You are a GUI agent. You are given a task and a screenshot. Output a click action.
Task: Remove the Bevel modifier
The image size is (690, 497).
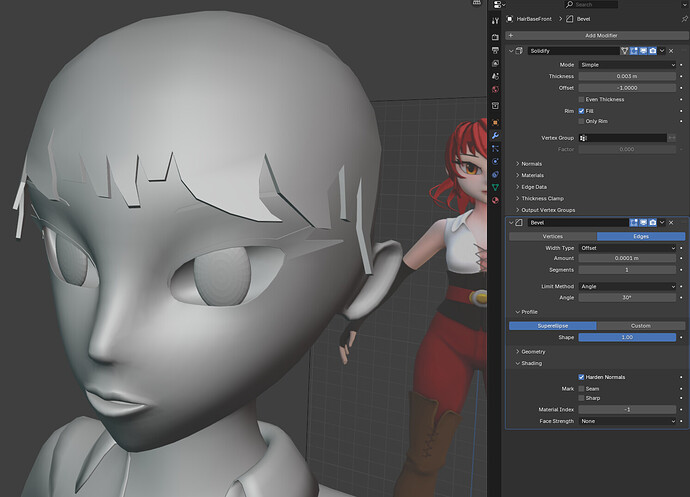coord(672,223)
